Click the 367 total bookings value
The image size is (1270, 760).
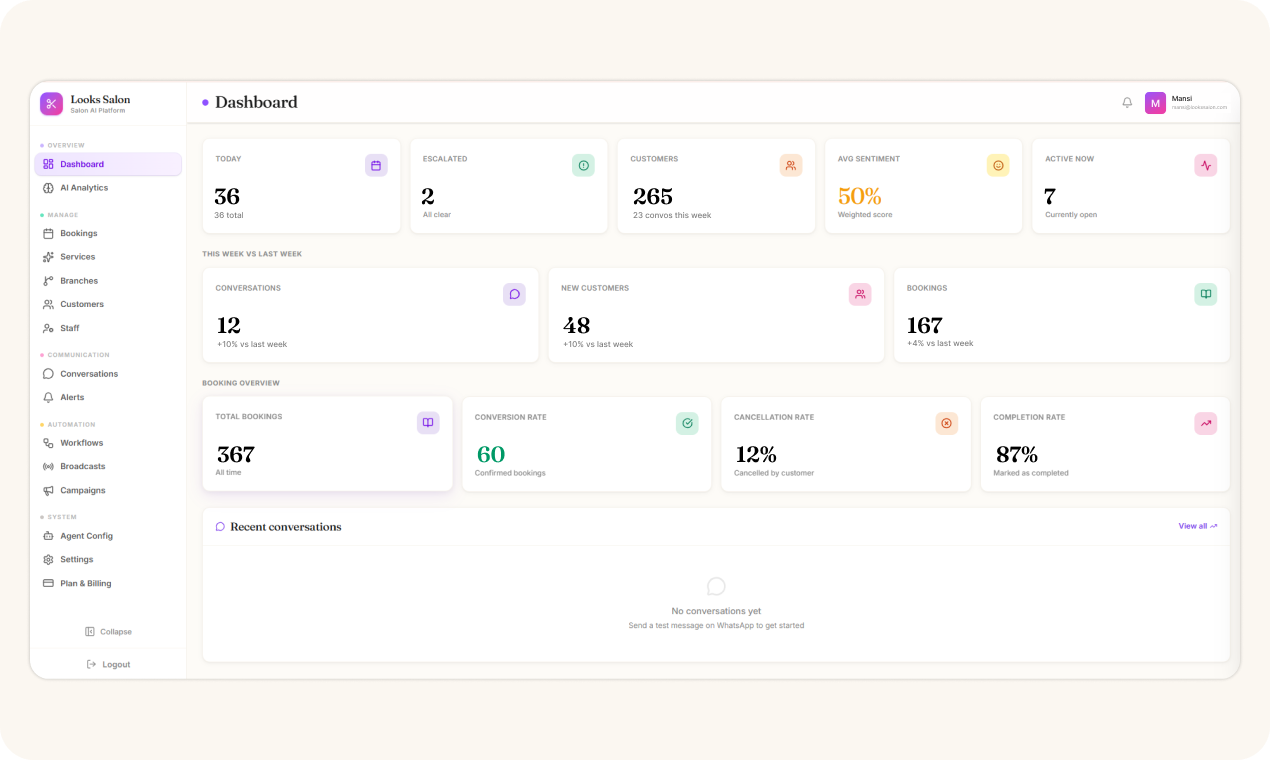click(236, 455)
